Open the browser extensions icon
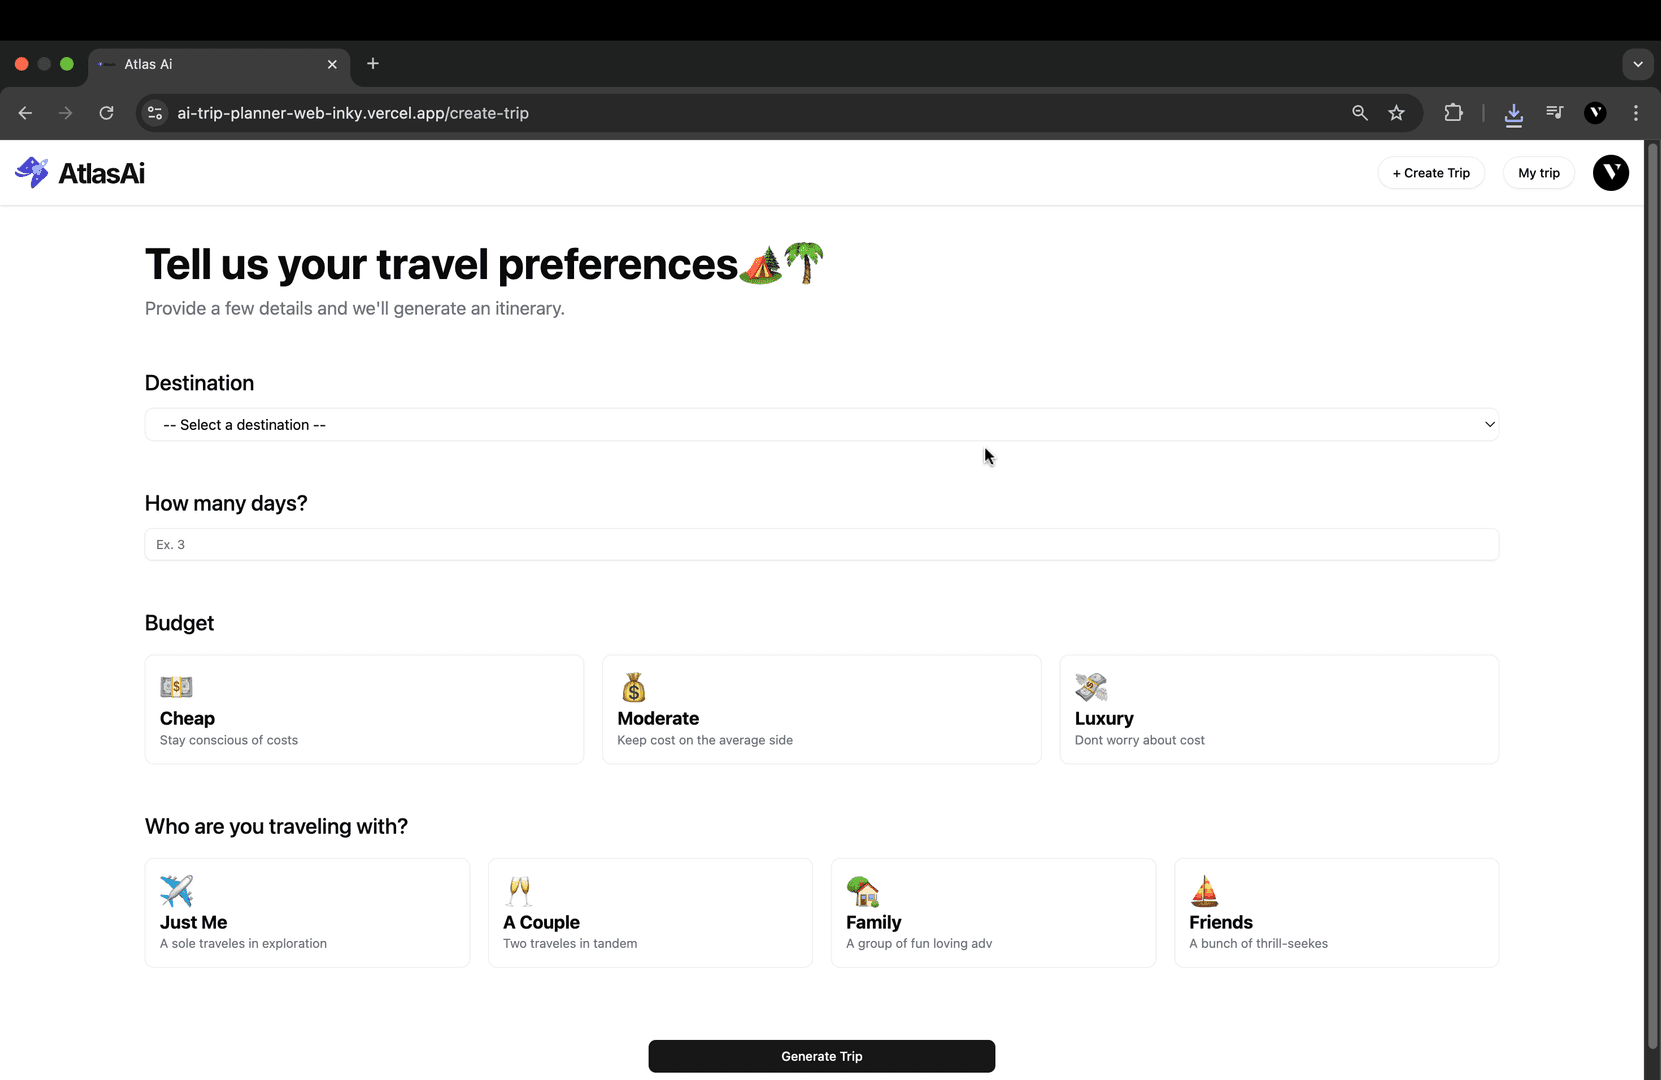This screenshot has width=1661, height=1080. click(1453, 113)
